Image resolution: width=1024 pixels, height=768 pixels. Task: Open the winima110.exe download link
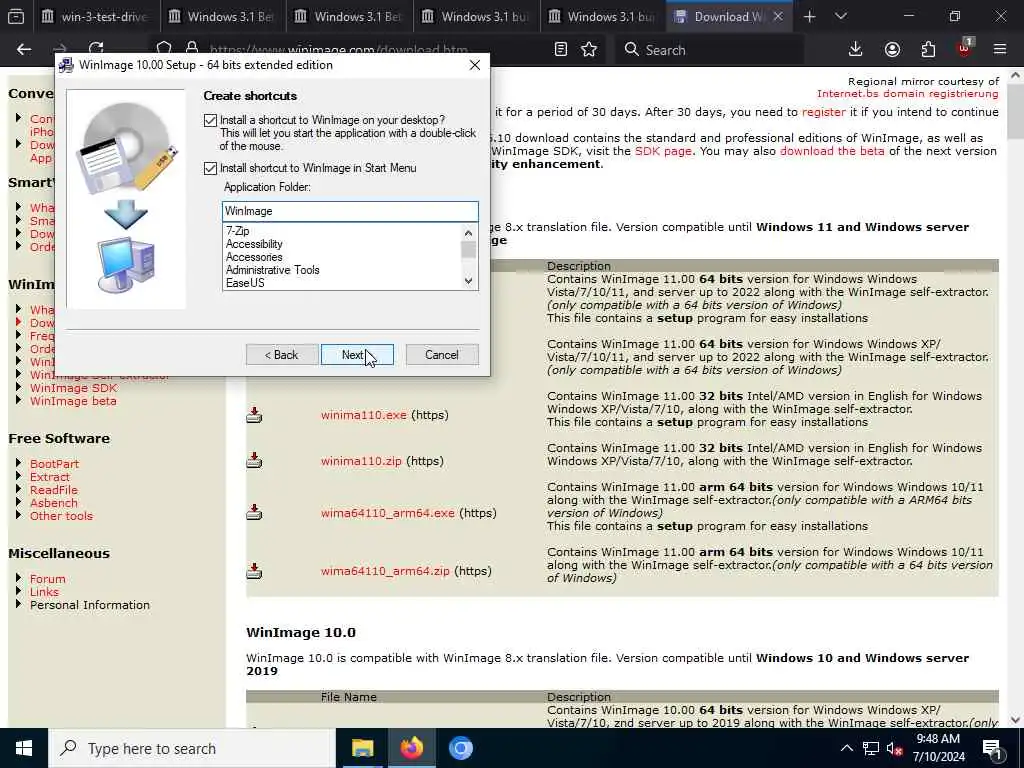click(364, 415)
